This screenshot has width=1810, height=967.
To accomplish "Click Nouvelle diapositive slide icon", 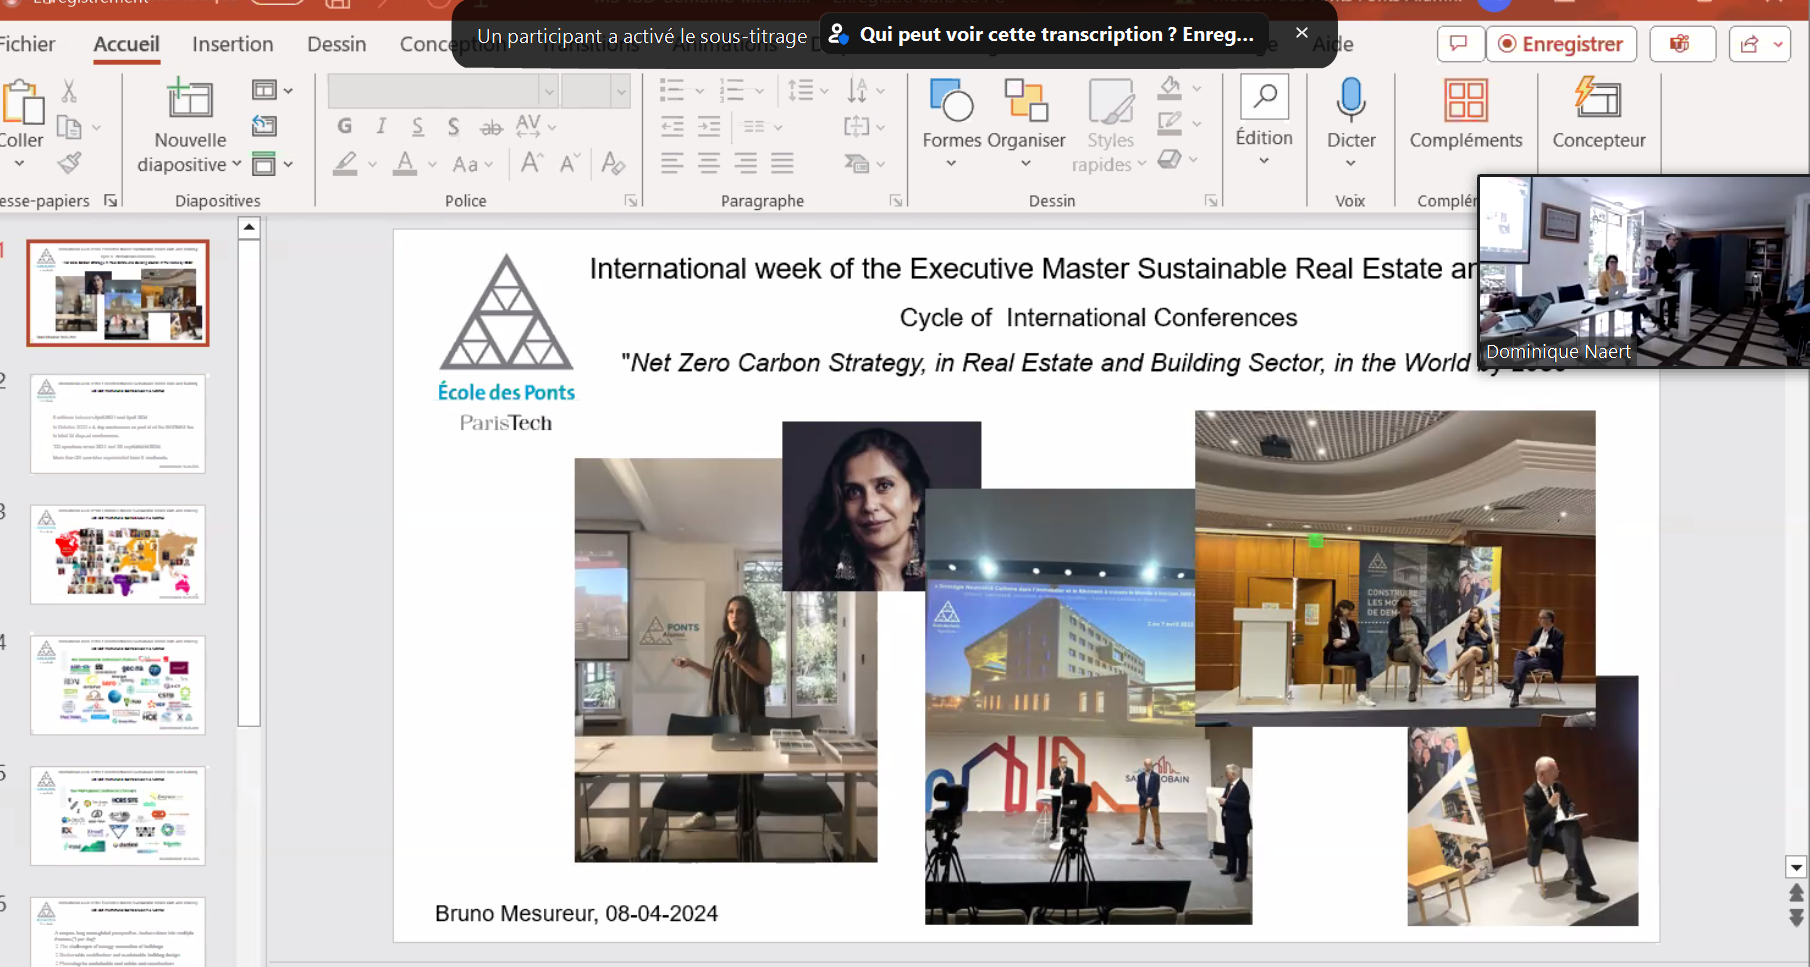I will (x=190, y=99).
